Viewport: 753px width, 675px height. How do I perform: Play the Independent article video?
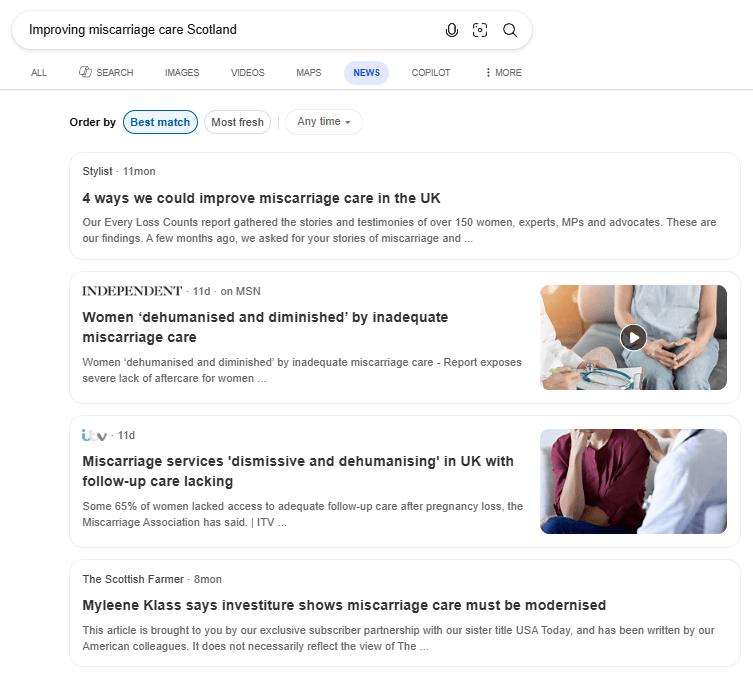pos(633,337)
